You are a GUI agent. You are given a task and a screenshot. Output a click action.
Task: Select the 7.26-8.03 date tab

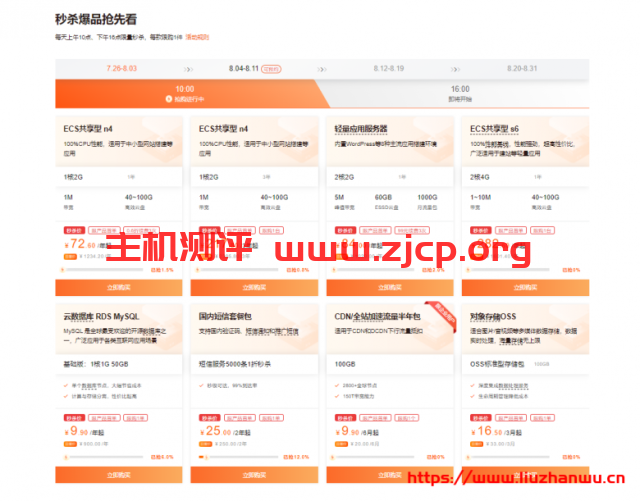point(122,68)
